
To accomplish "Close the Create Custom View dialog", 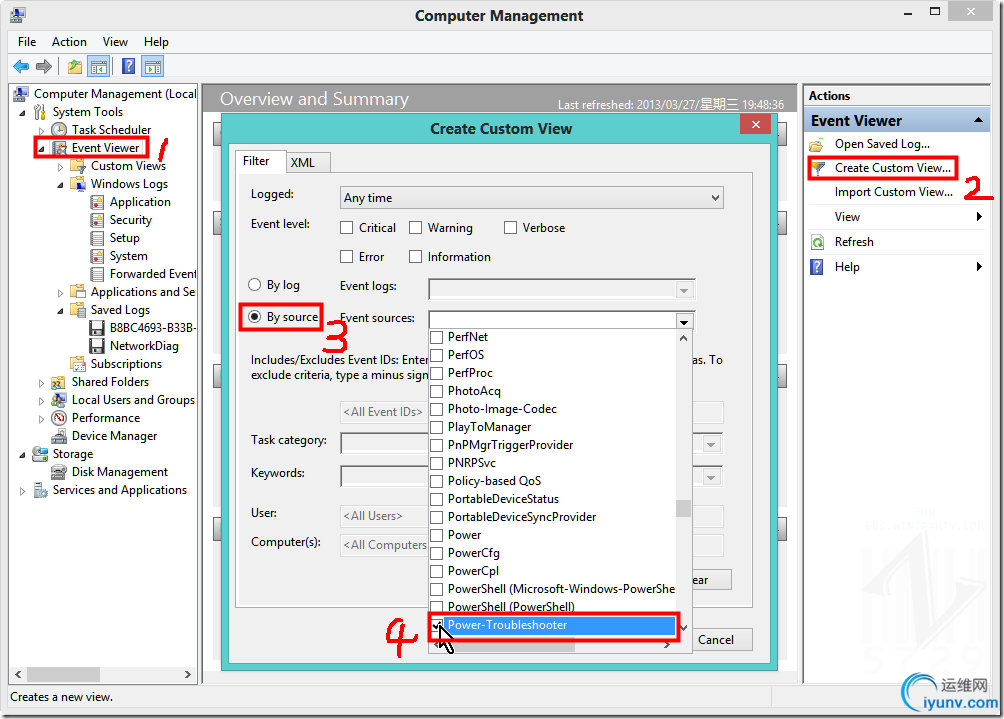I will coord(756,124).
